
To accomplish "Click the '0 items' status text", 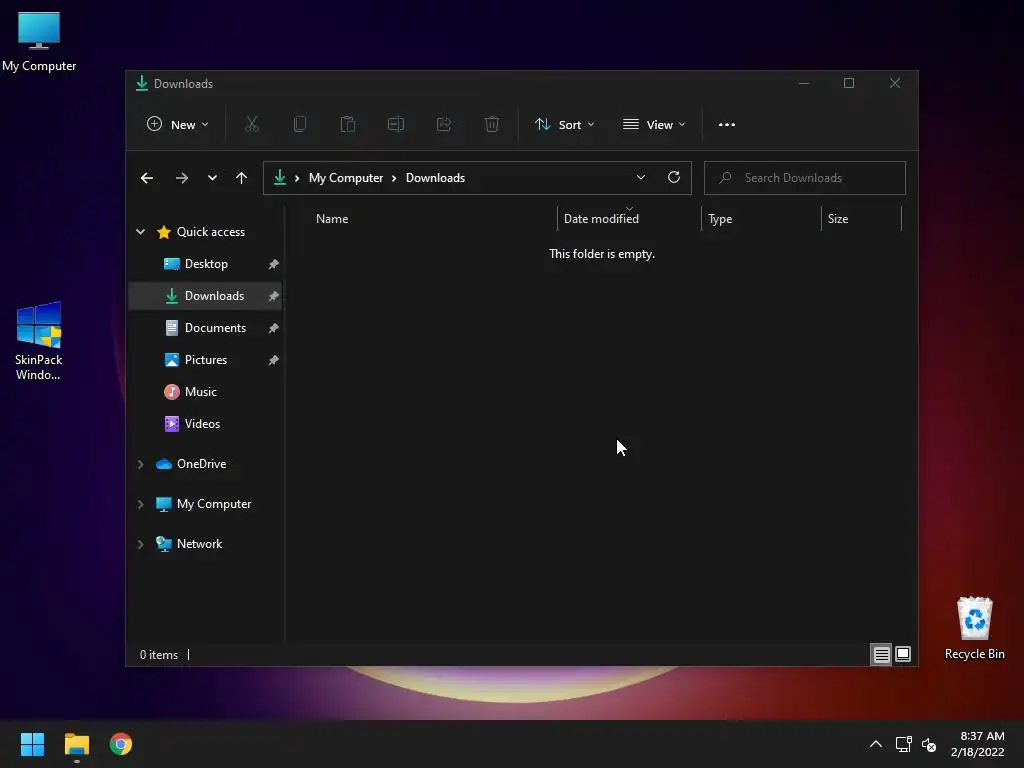I will pos(159,654).
